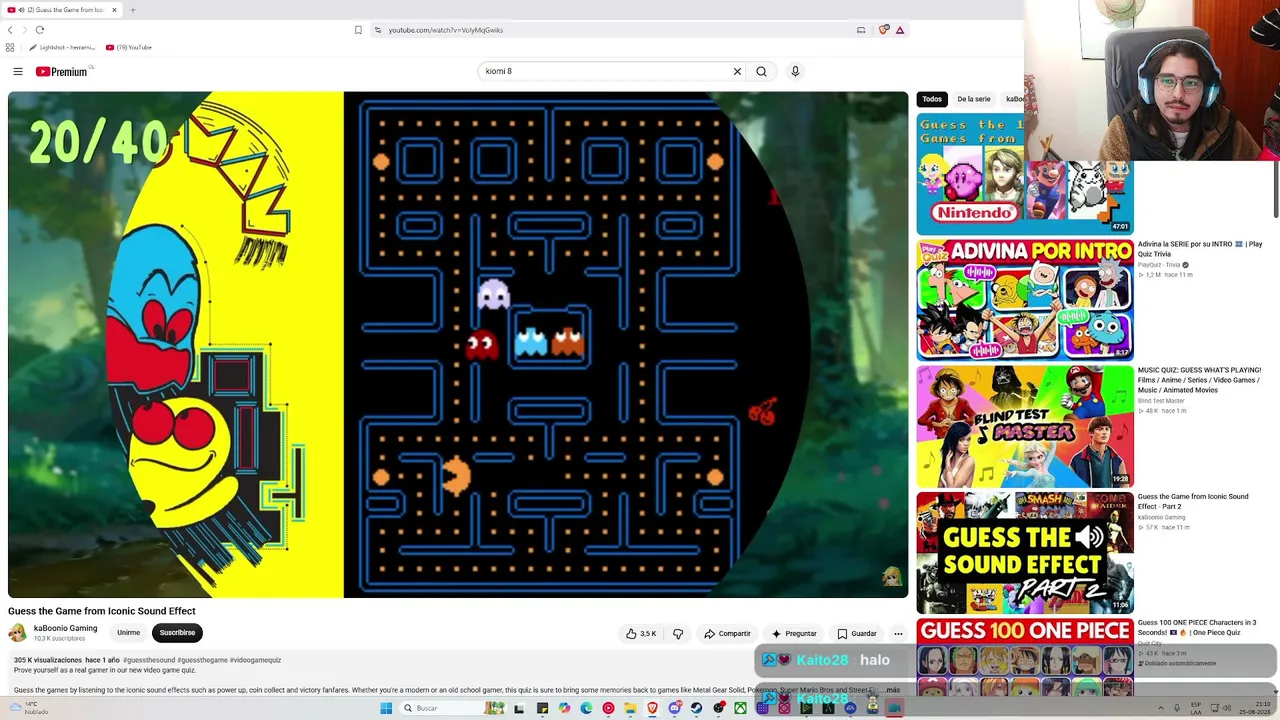Like the video

(x=641, y=633)
